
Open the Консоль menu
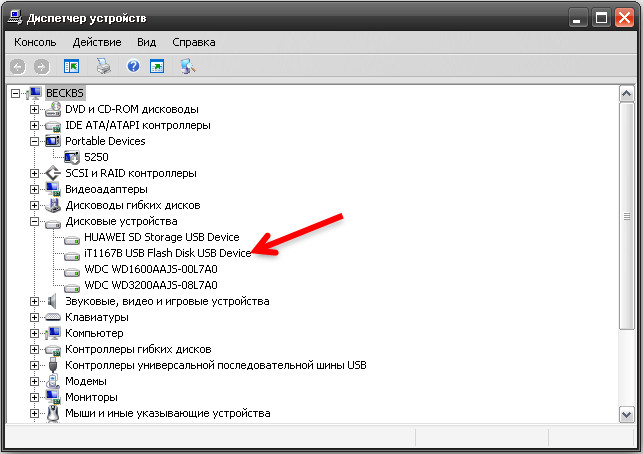coord(35,43)
